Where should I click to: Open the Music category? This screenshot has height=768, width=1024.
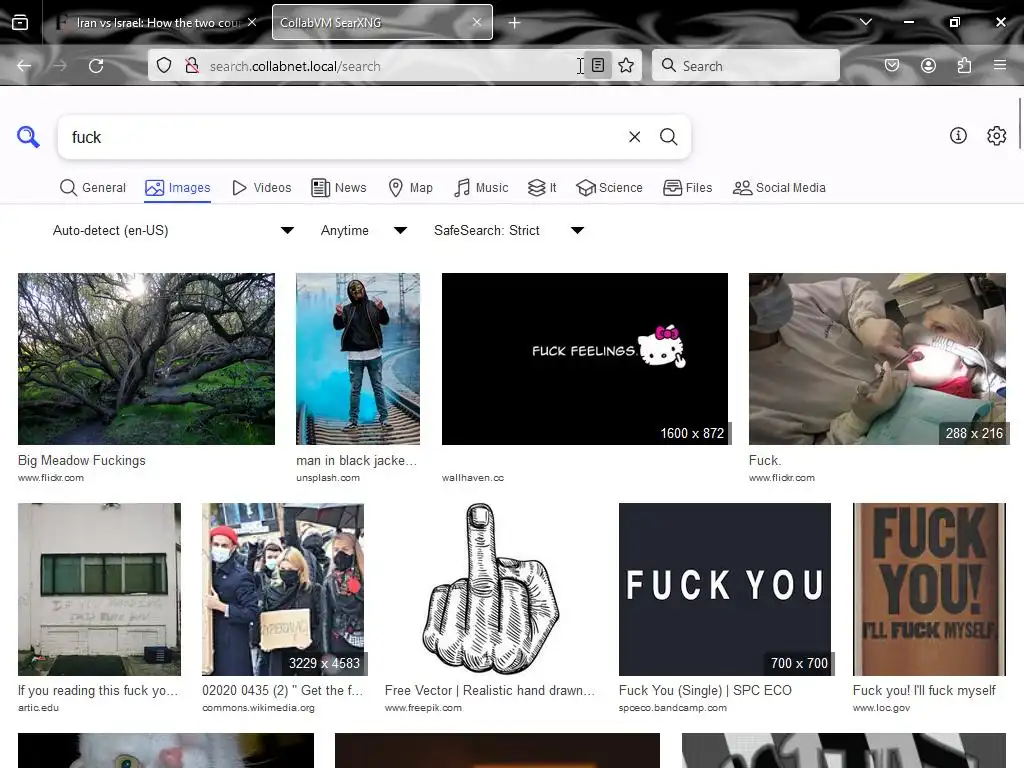click(481, 188)
